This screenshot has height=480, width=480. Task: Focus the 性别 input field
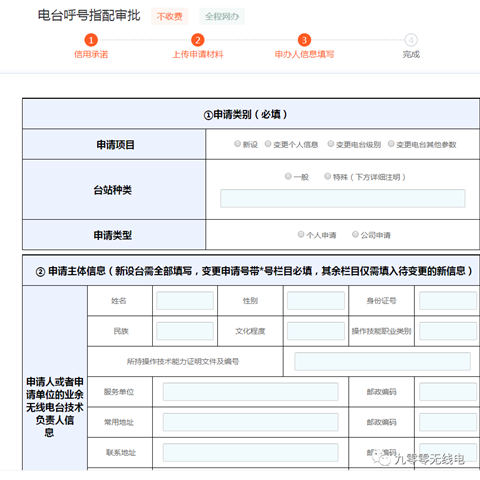pyautogui.click(x=316, y=301)
